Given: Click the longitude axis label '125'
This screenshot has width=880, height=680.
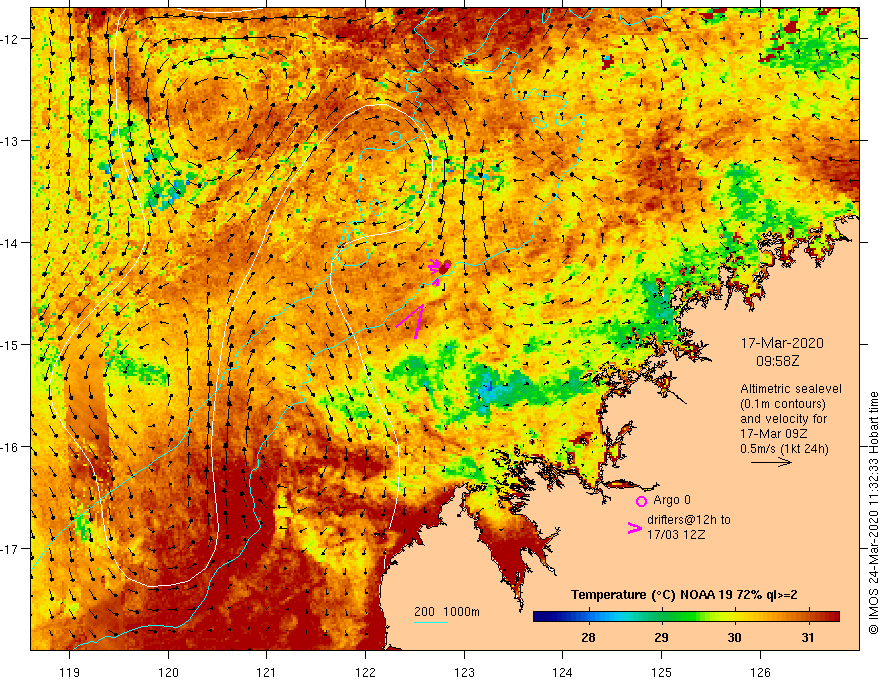Looking at the screenshot, I should coord(662,672).
